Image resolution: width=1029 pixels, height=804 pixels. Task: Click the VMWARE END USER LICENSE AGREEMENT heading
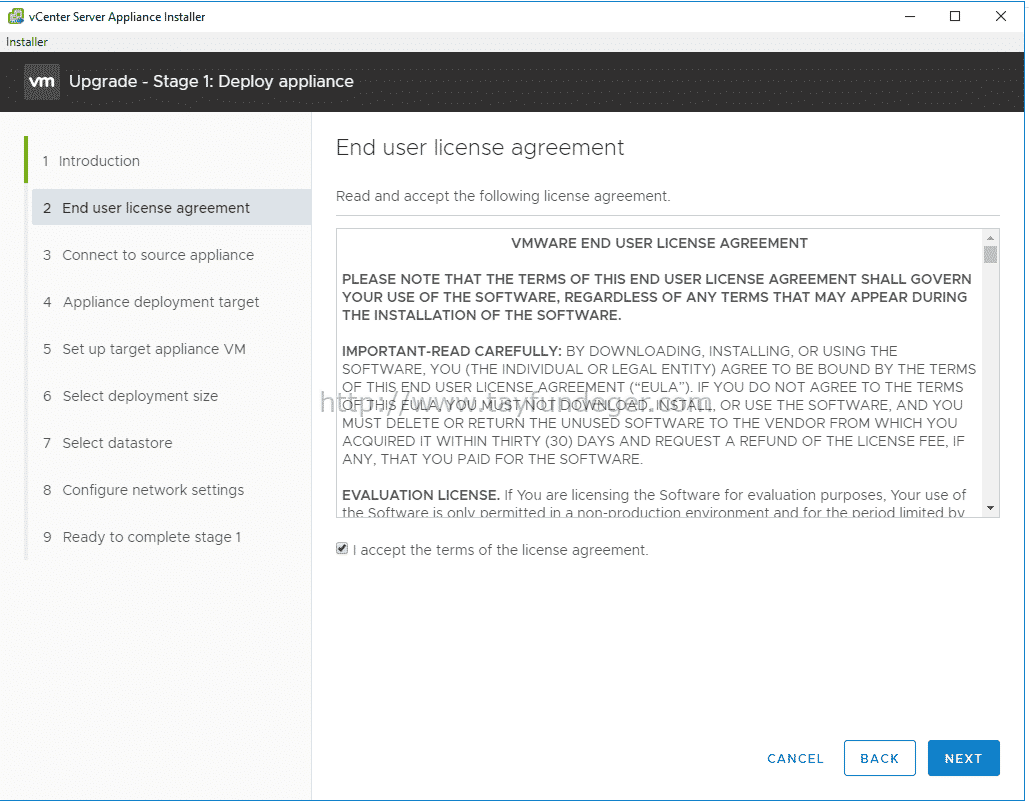pos(659,243)
